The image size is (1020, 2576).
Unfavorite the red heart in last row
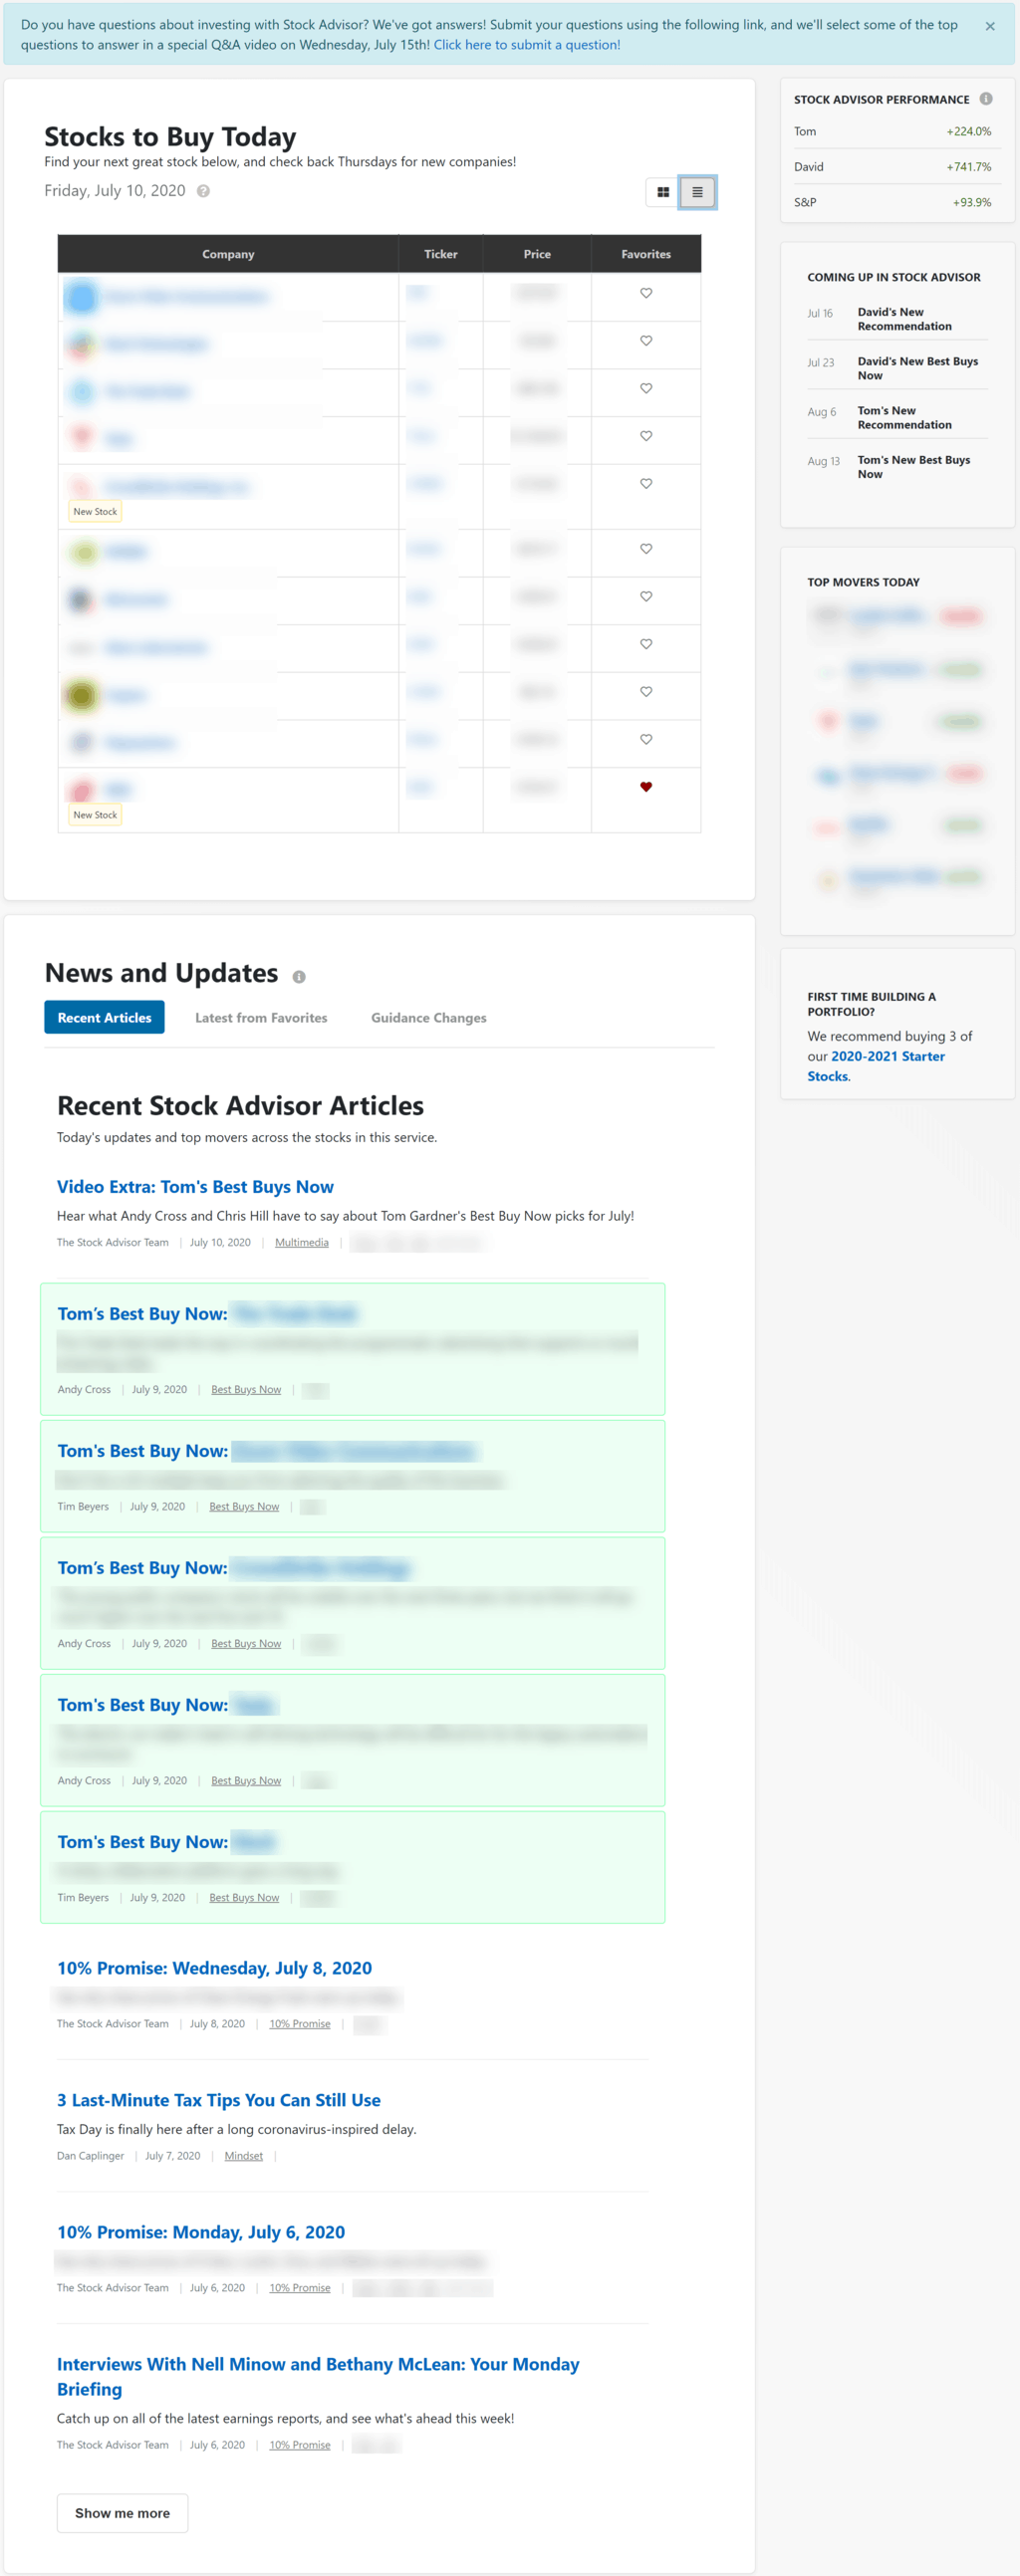point(645,787)
